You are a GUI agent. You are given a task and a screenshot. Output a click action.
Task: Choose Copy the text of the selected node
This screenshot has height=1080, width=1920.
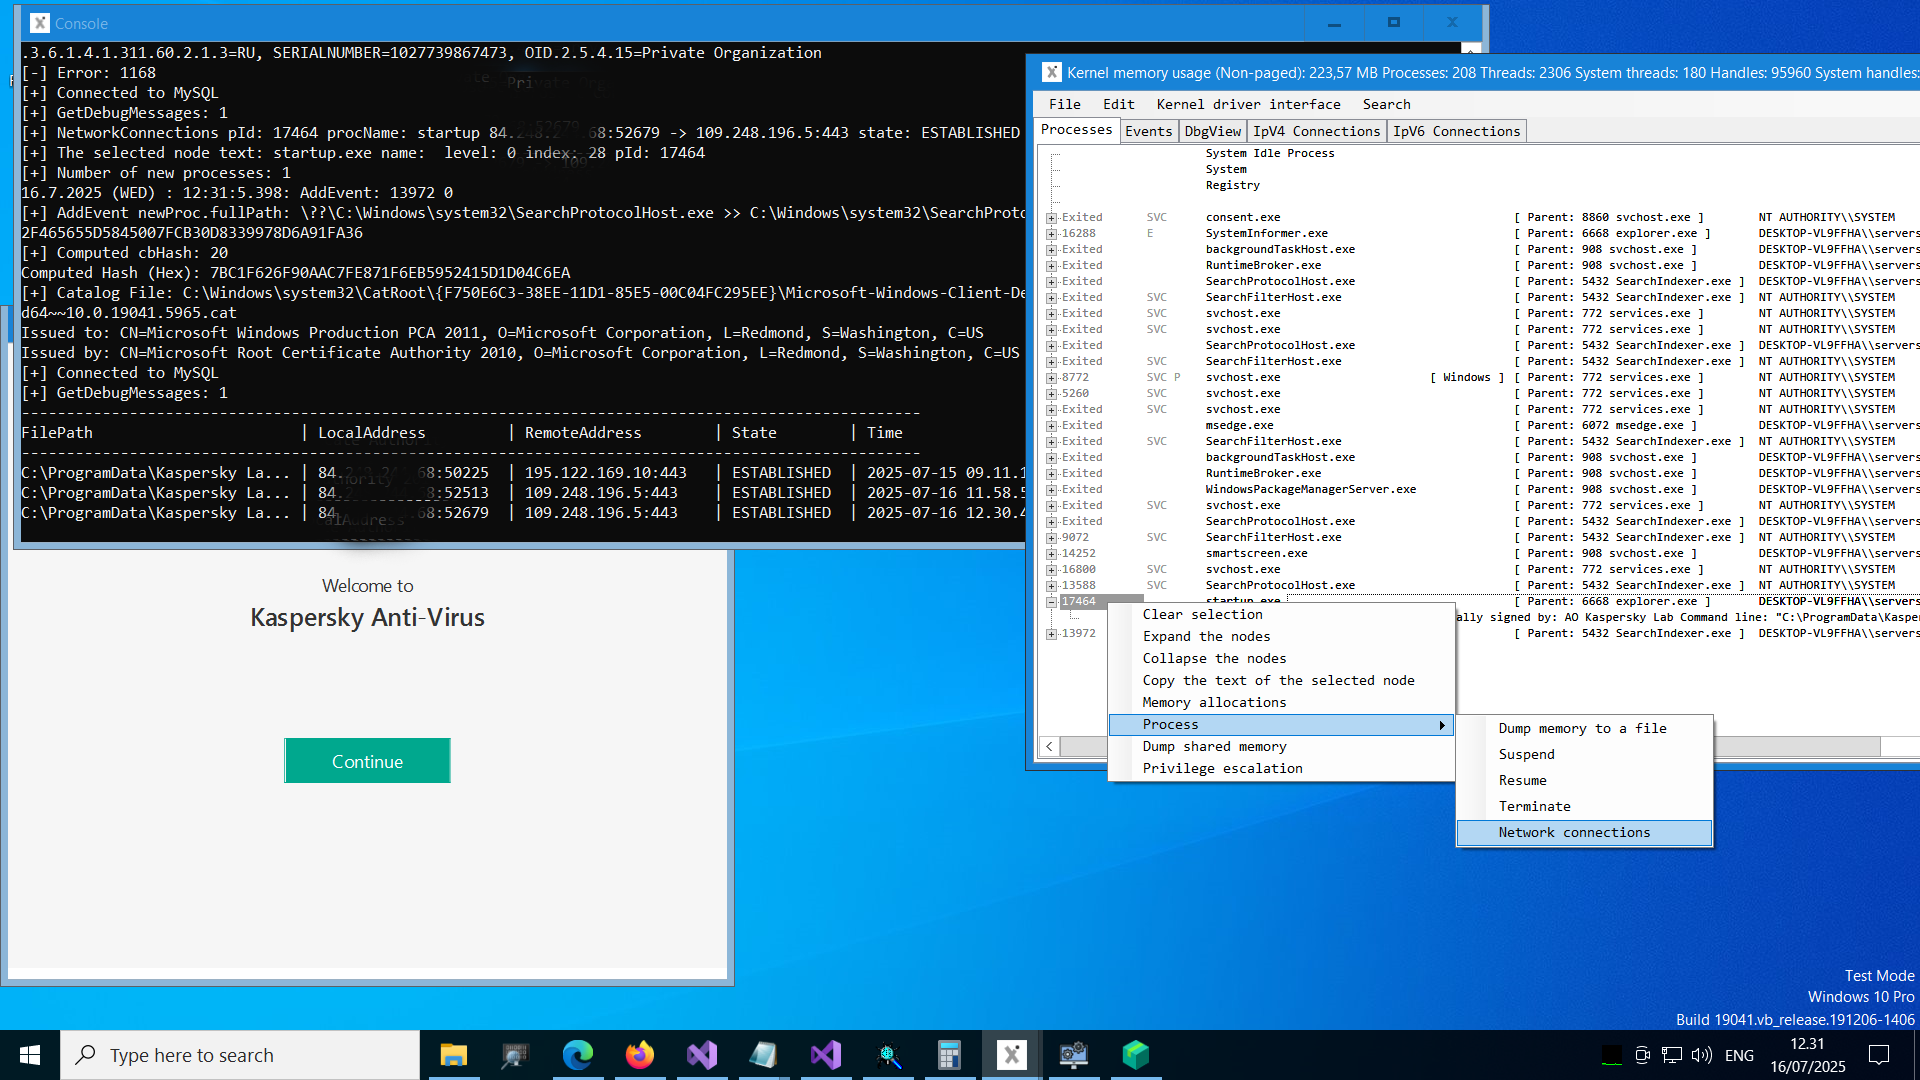(x=1281, y=680)
